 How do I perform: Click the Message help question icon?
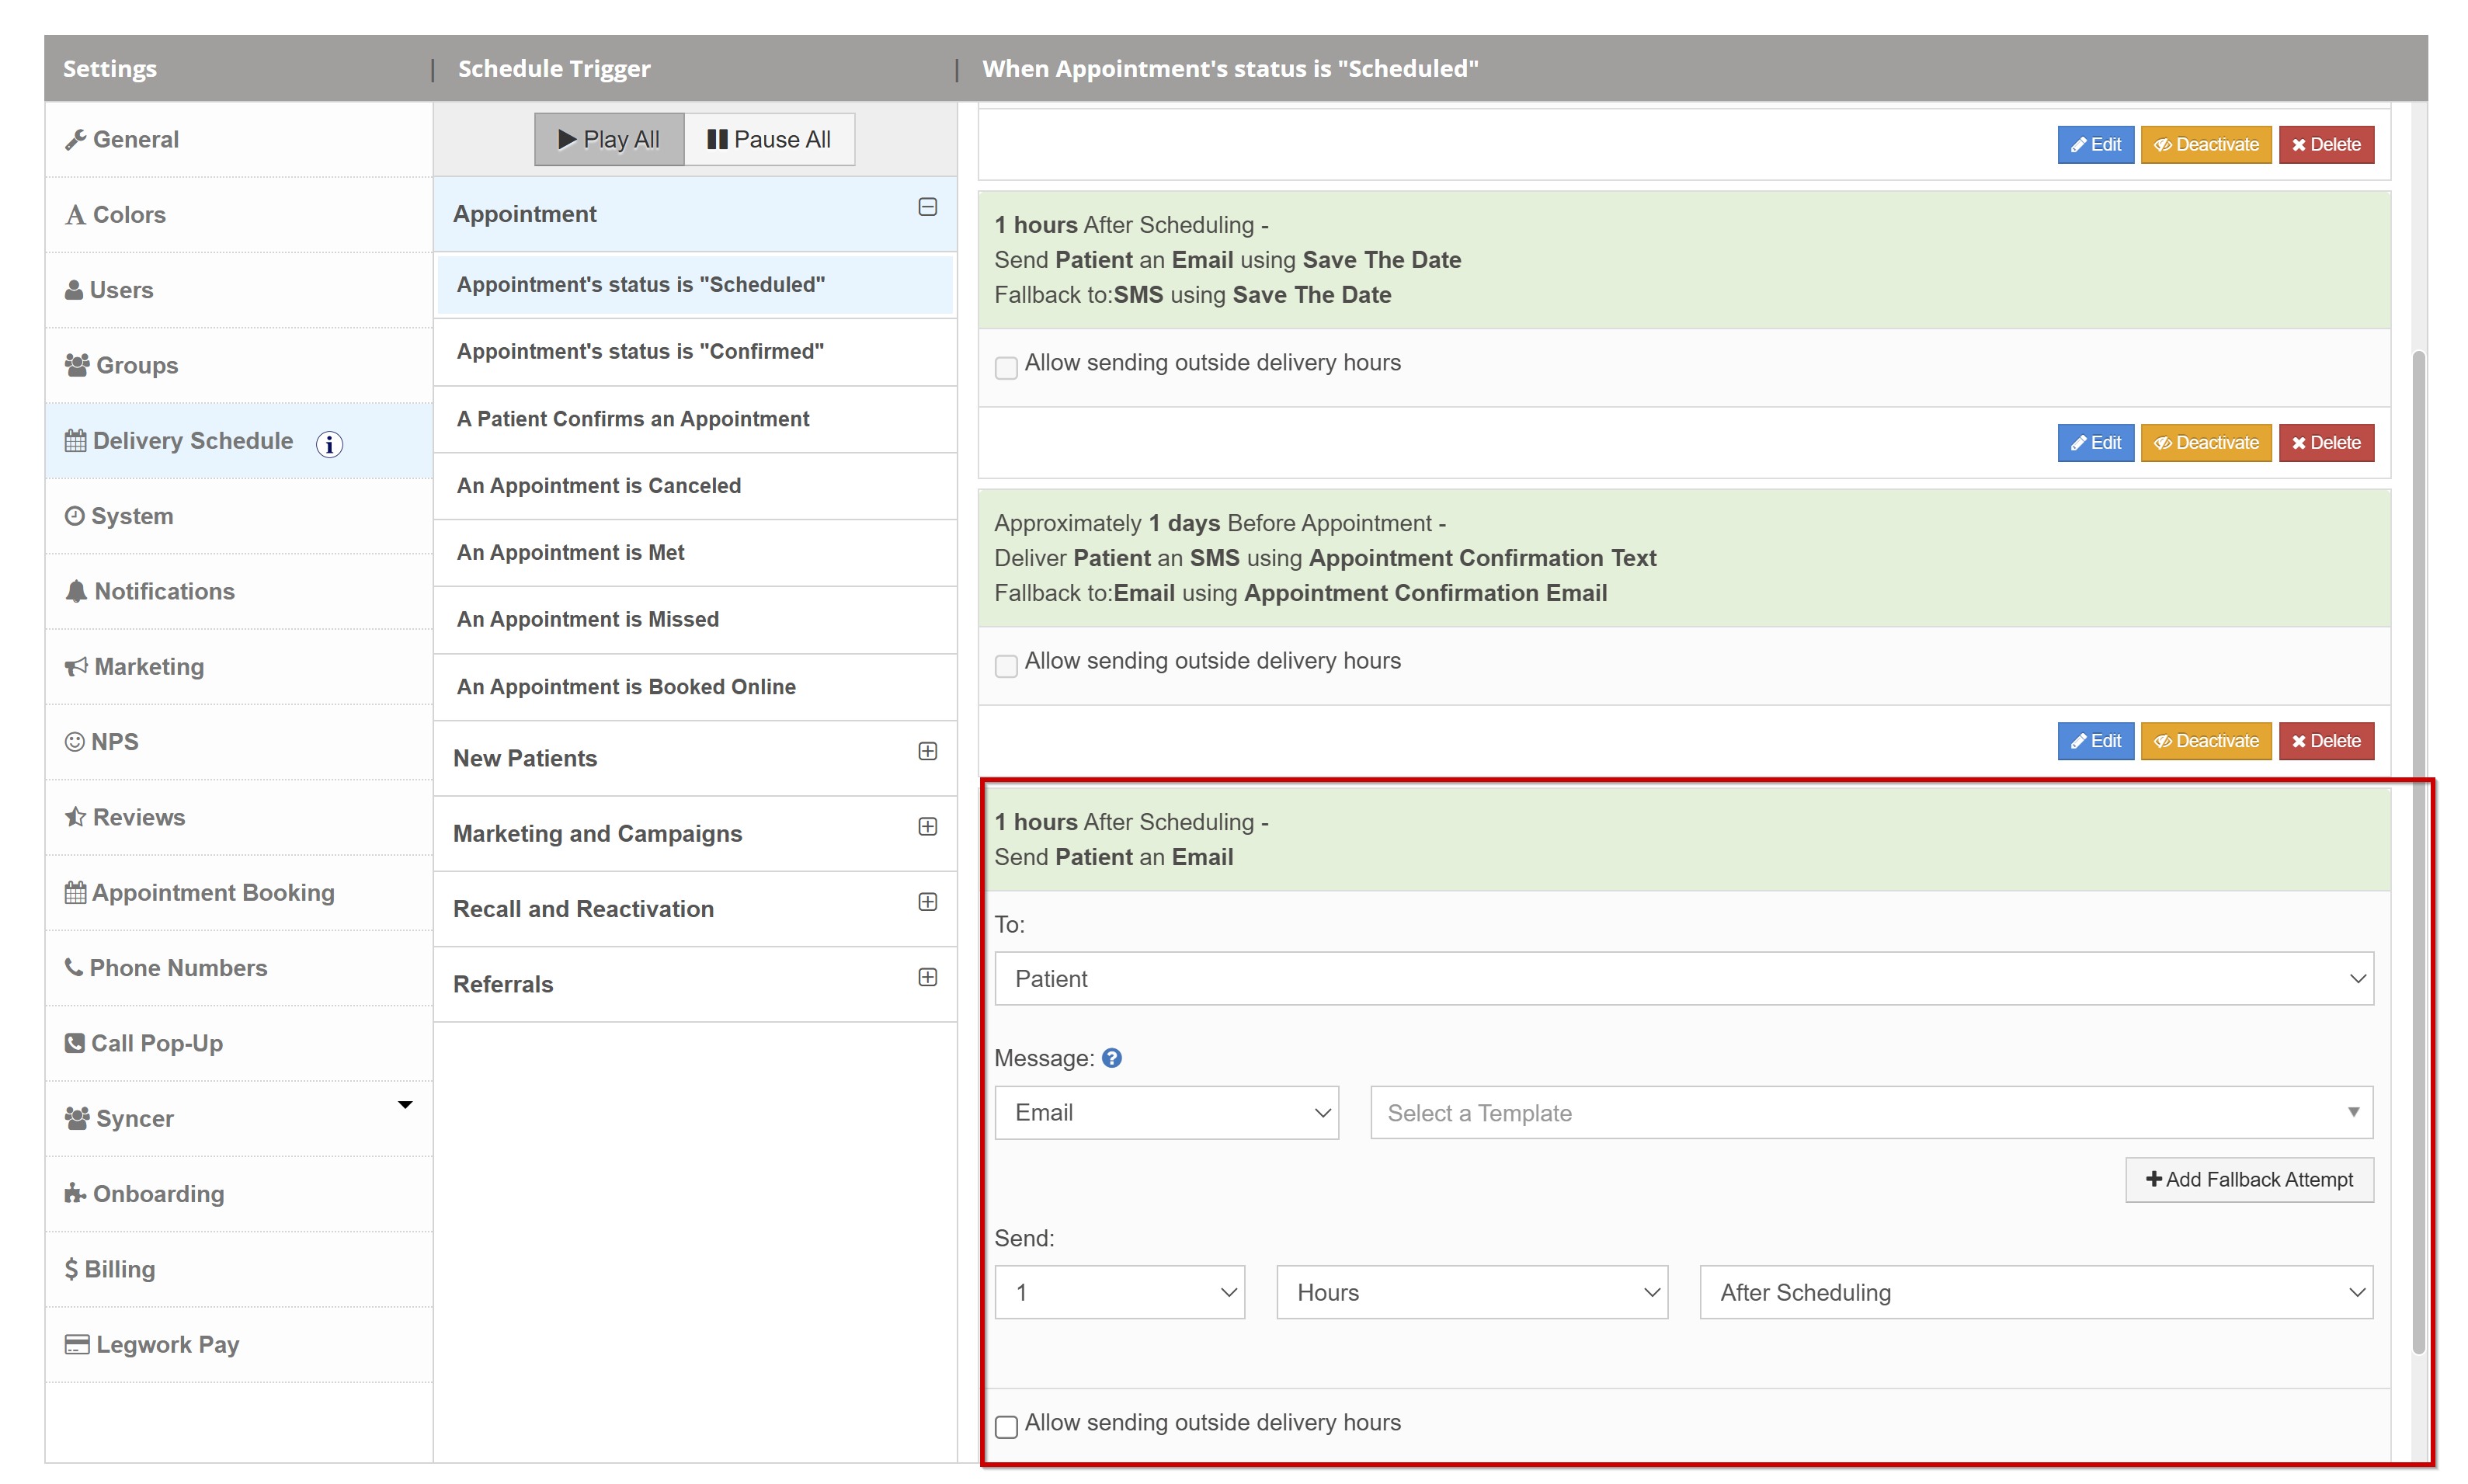click(x=1111, y=1058)
